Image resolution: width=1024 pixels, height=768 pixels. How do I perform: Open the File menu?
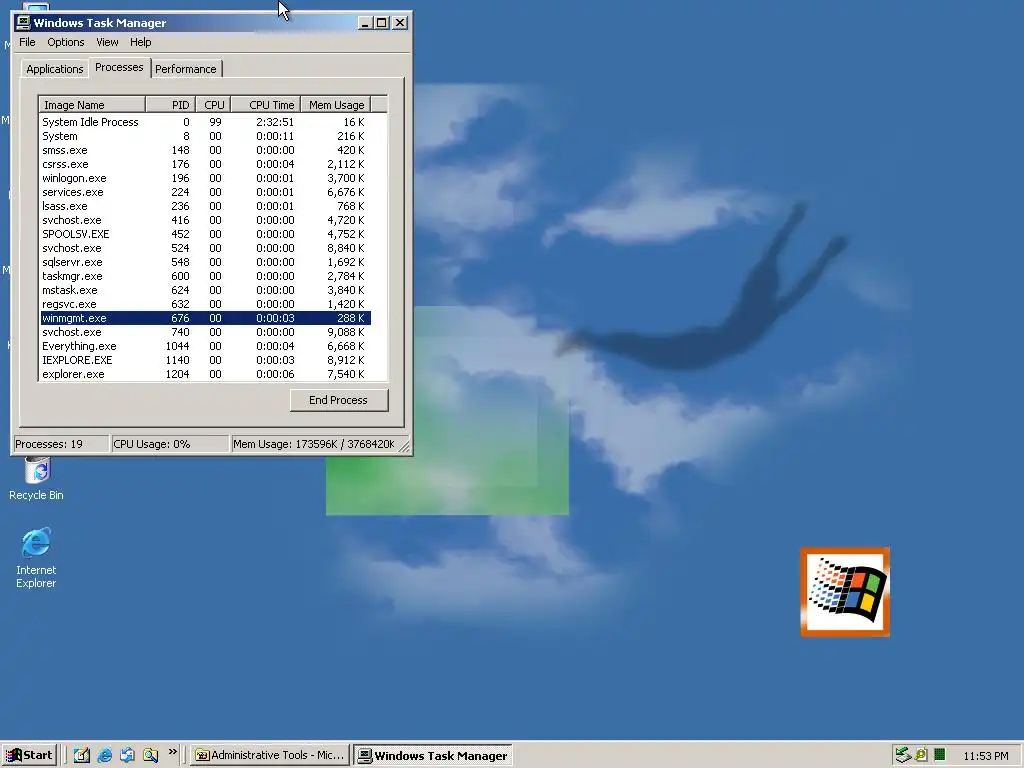[27, 42]
